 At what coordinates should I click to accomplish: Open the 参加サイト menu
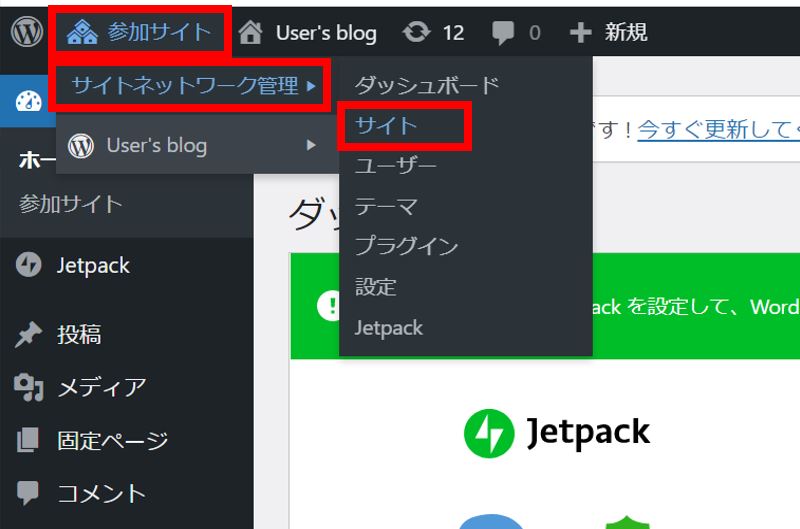point(140,32)
